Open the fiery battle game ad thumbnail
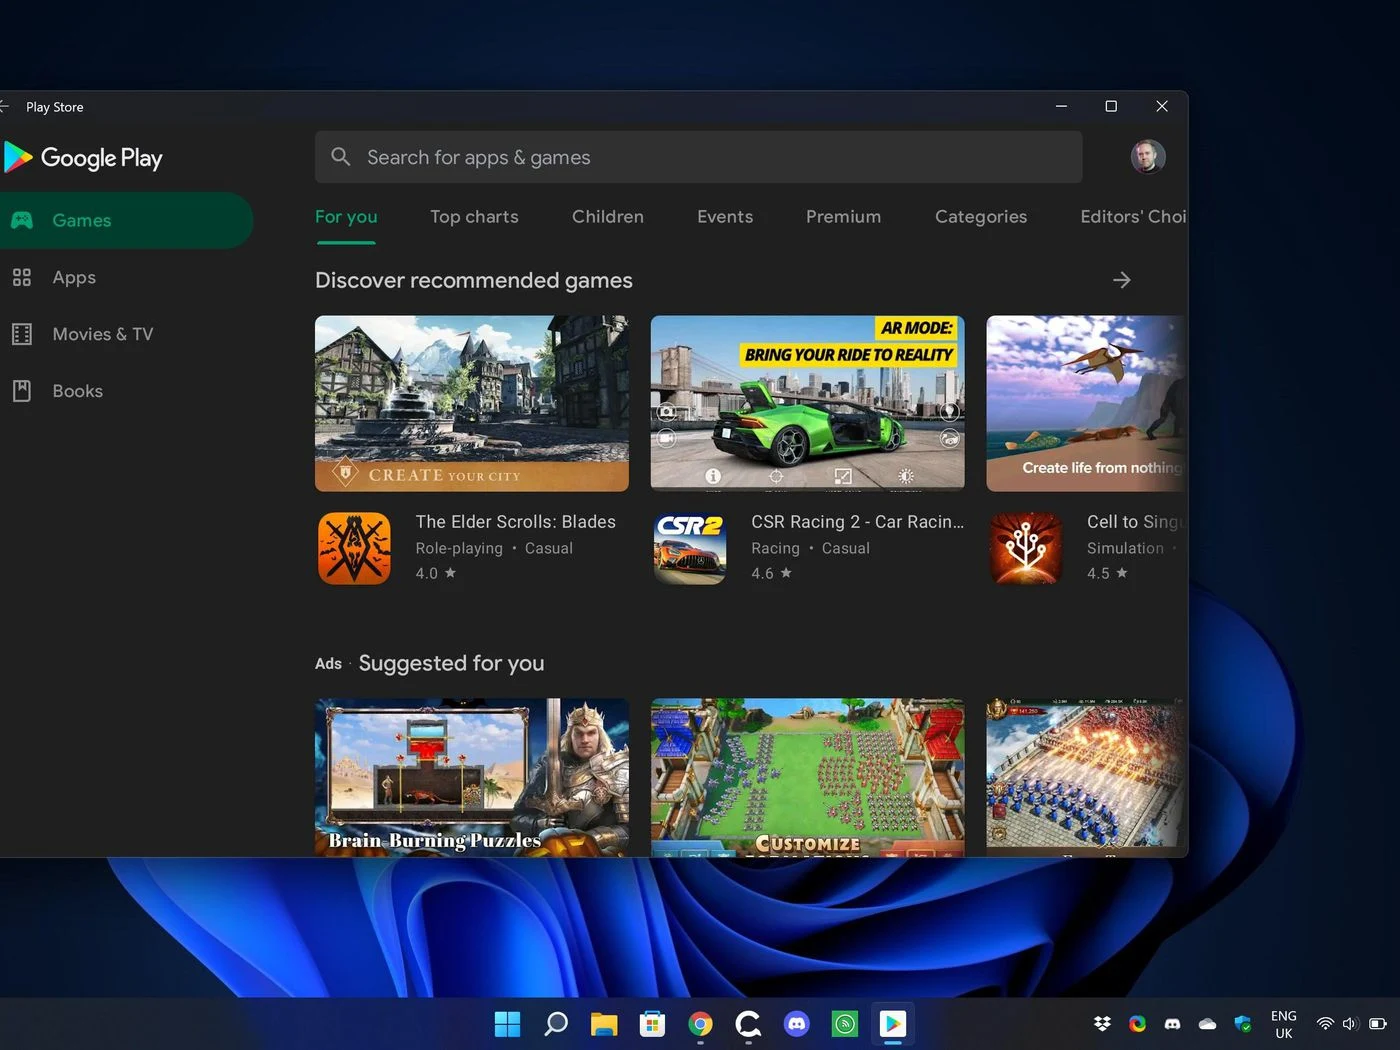The height and width of the screenshot is (1050, 1400). coord(1087,777)
